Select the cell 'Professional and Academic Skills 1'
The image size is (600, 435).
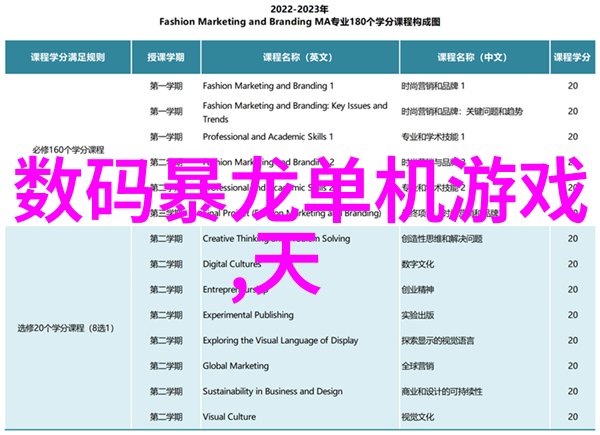click(268, 137)
